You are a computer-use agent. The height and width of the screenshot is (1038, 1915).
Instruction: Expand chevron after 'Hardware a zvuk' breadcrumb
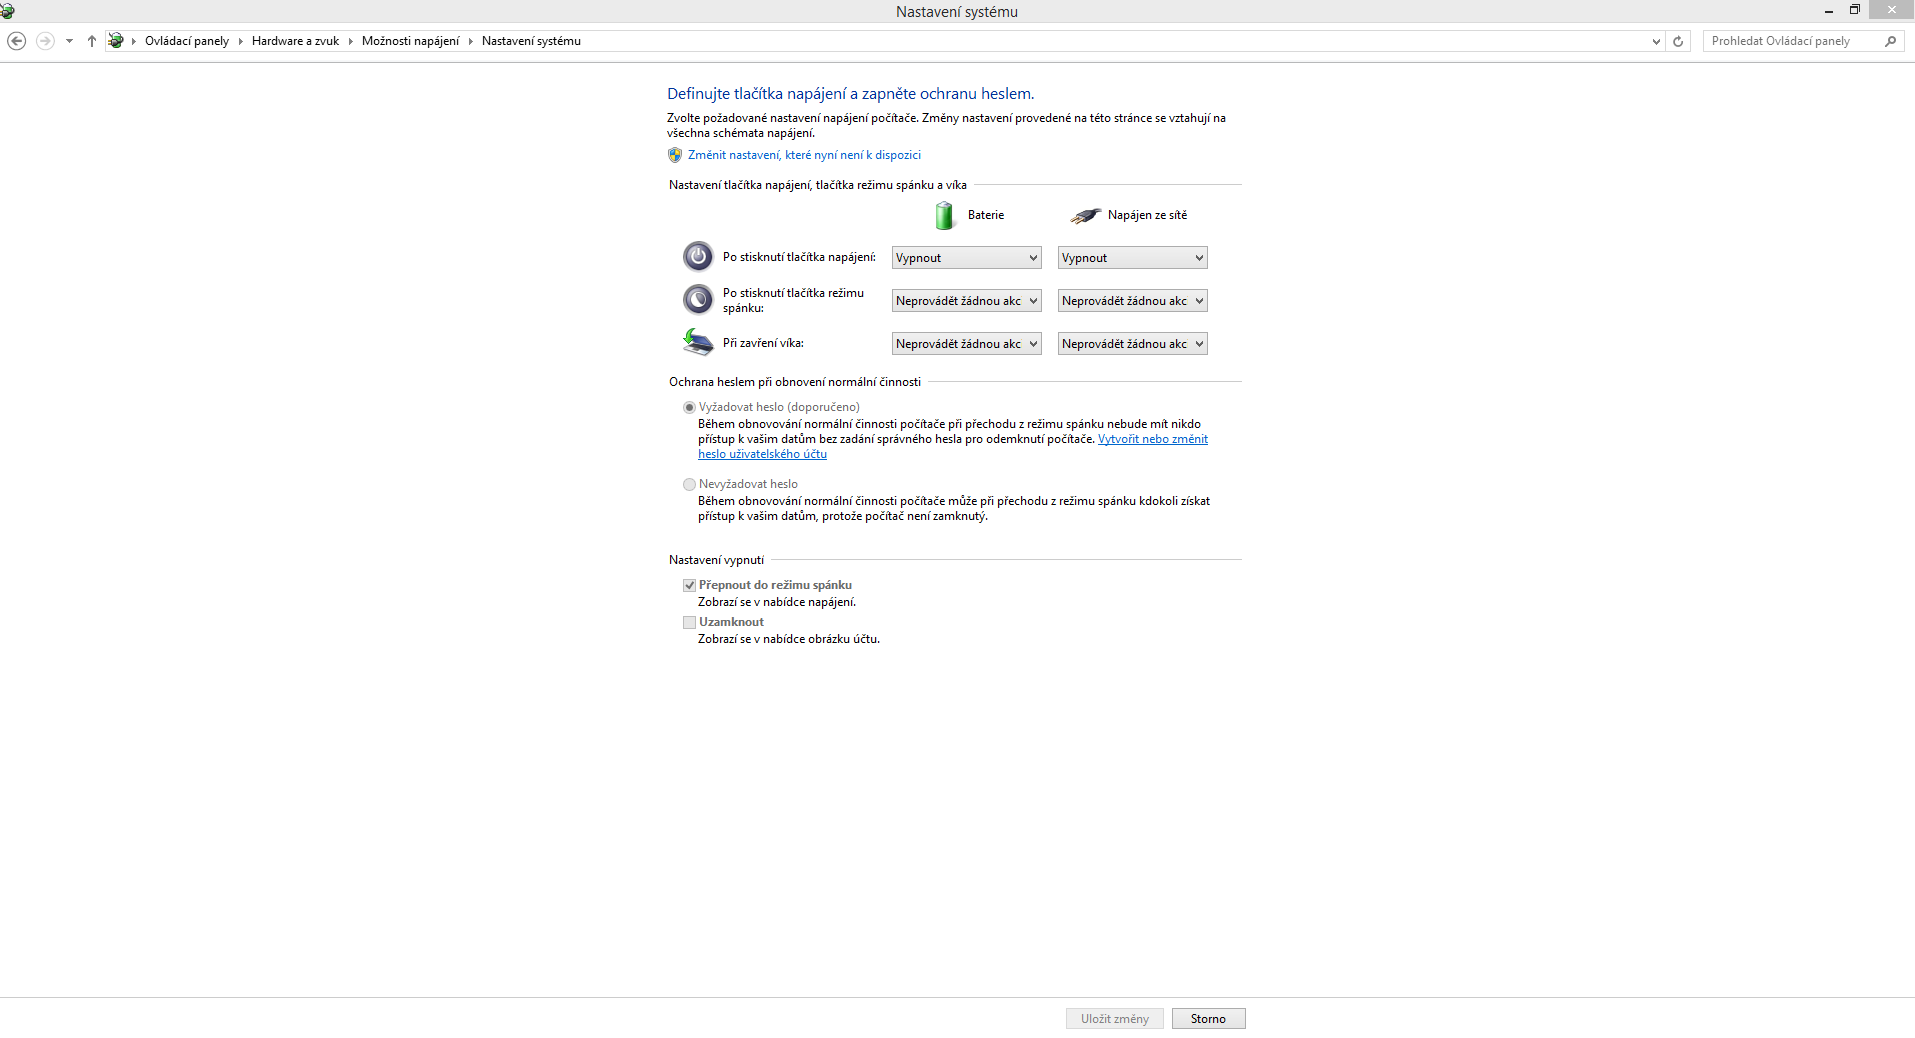(x=351, y=41)
